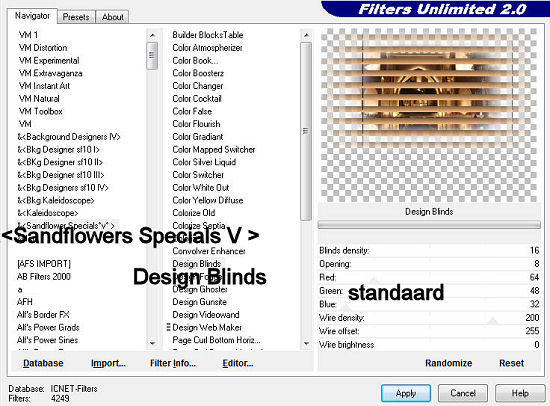Click the Design Blinds preview image
The height and width of the screenshot is (406, 550).
pyautogui.click(x=429, y=115)
